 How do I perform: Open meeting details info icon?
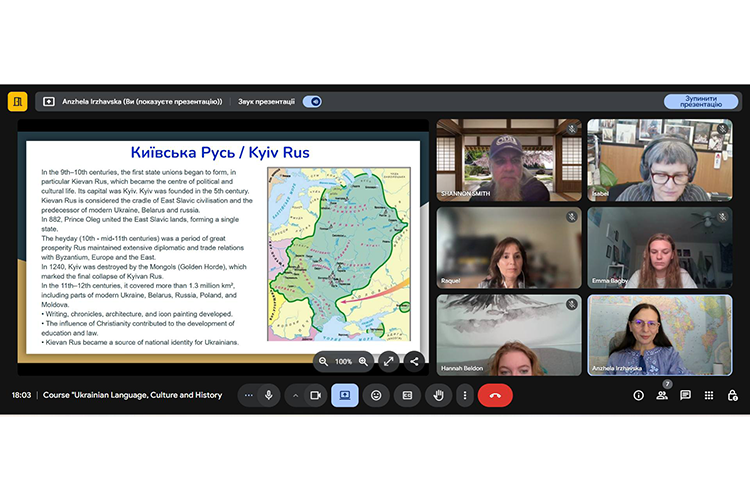(638, 395)
